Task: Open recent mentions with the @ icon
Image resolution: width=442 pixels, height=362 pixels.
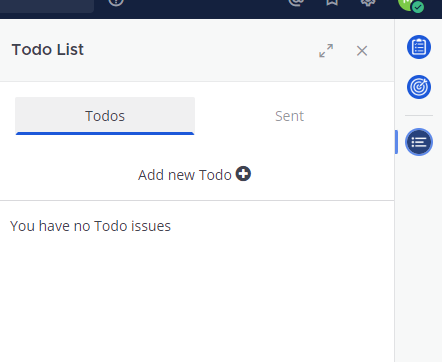Action: coord(296,2)
